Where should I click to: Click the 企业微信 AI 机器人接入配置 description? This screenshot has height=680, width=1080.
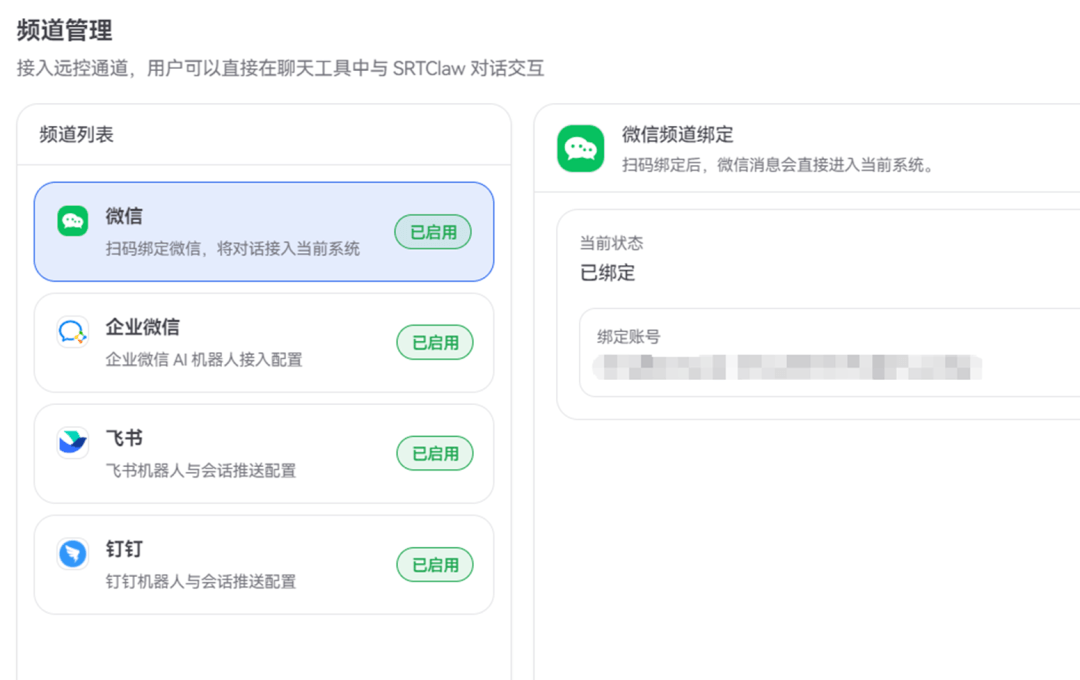[x=204, y=359]
